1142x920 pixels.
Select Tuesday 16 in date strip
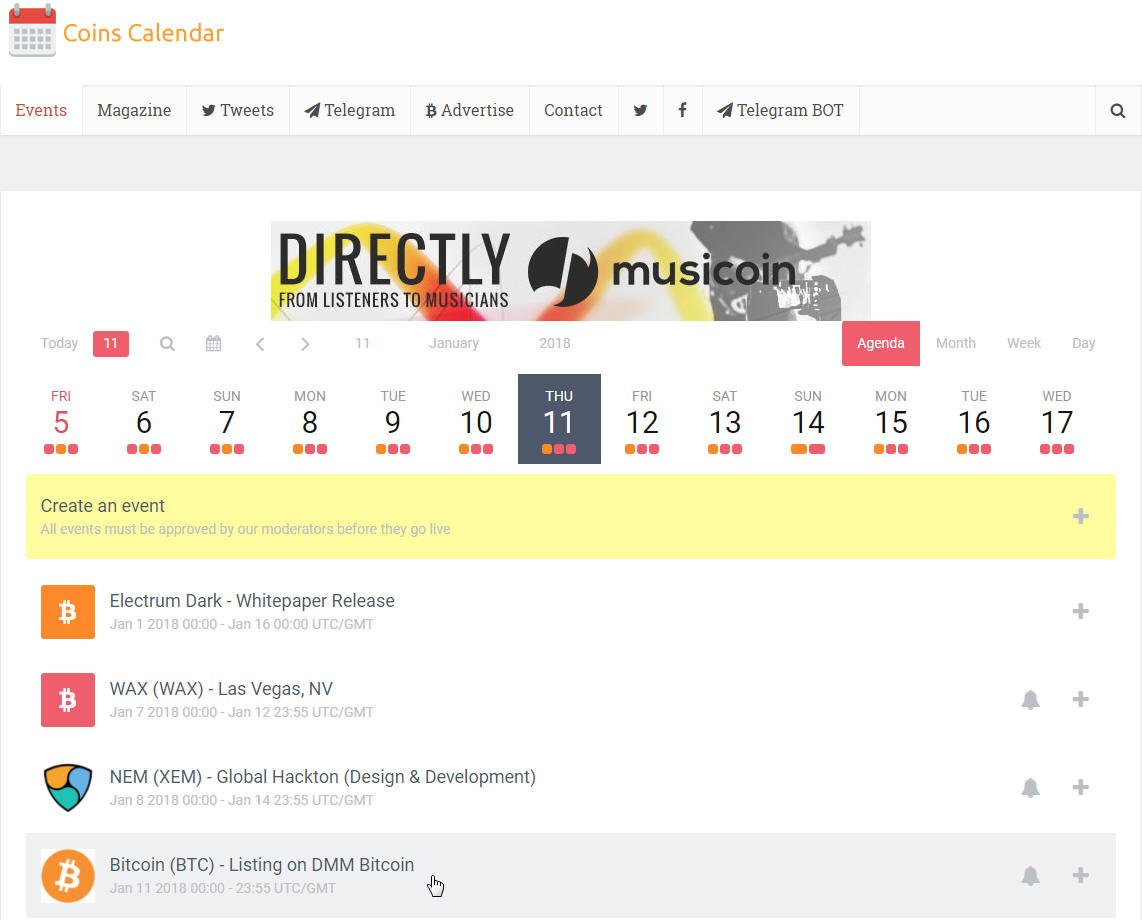click(x=974, y=419)
